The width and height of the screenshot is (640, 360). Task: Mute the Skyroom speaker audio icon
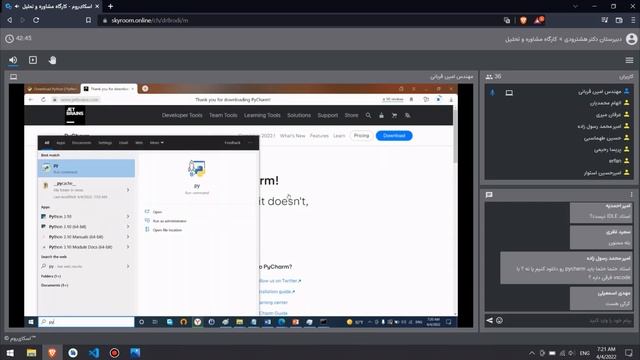(13, 60)
